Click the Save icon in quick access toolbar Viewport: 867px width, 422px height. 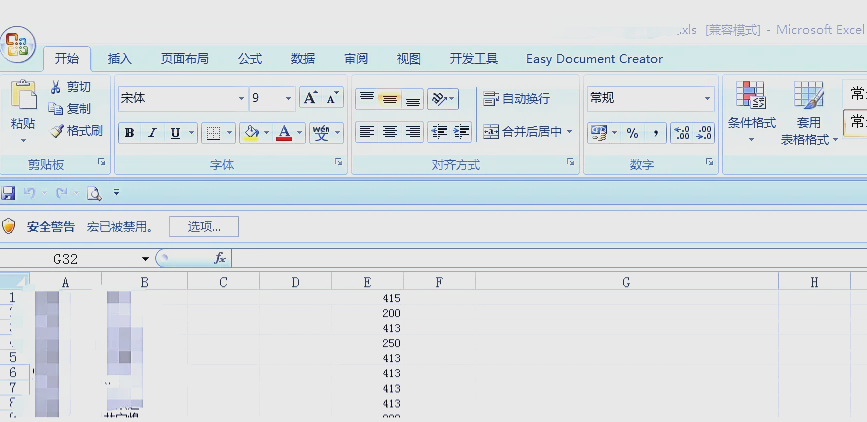[x=9, y=193]
